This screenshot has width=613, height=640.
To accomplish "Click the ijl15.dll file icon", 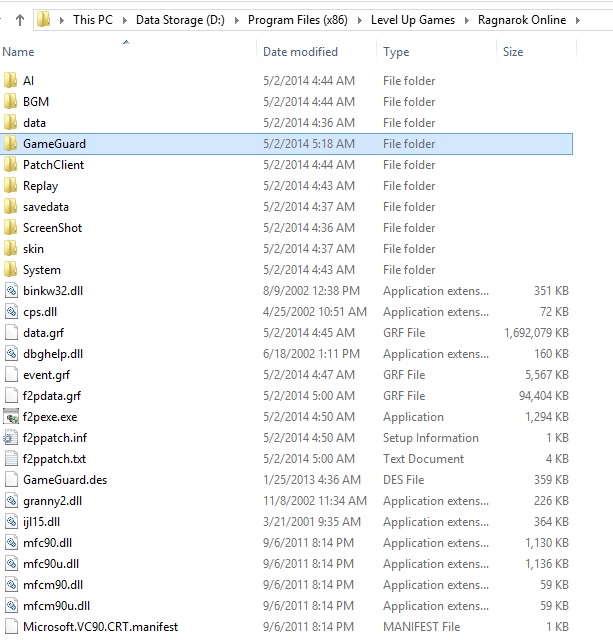I will click(x=11, y=522).
